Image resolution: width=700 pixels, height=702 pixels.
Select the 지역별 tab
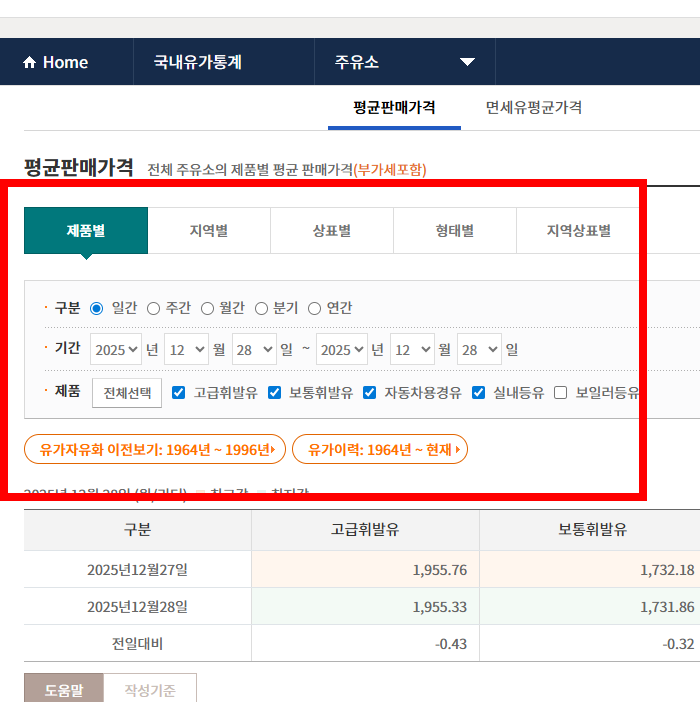click(209, 231)
